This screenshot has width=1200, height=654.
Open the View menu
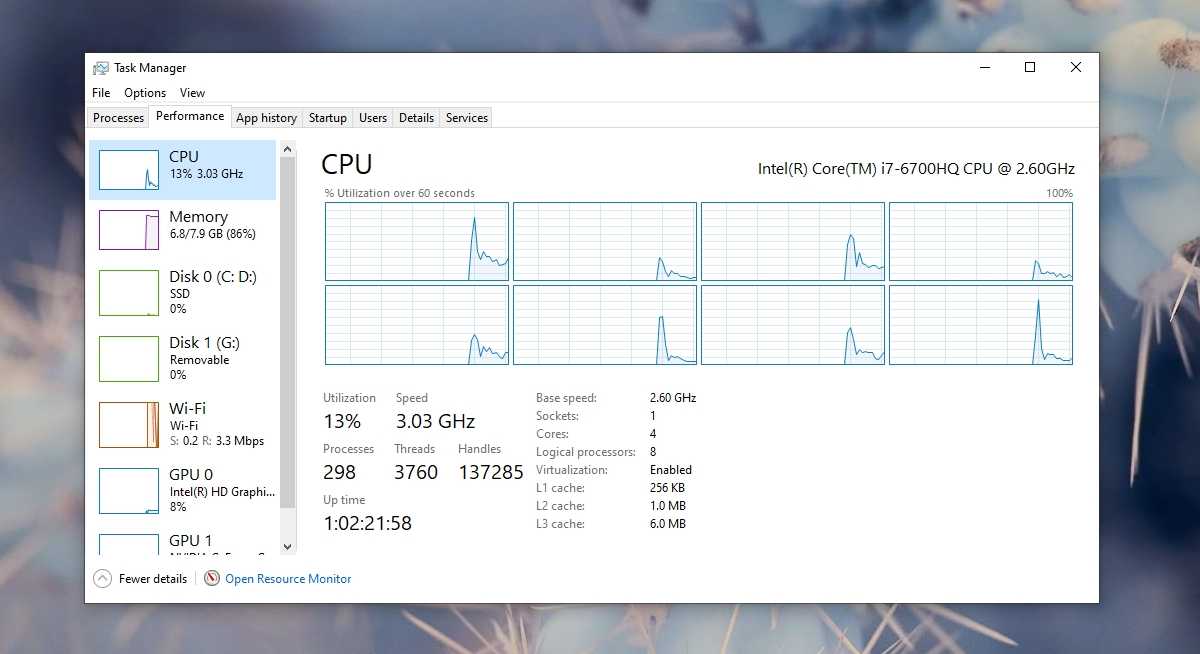click(192, 93)
